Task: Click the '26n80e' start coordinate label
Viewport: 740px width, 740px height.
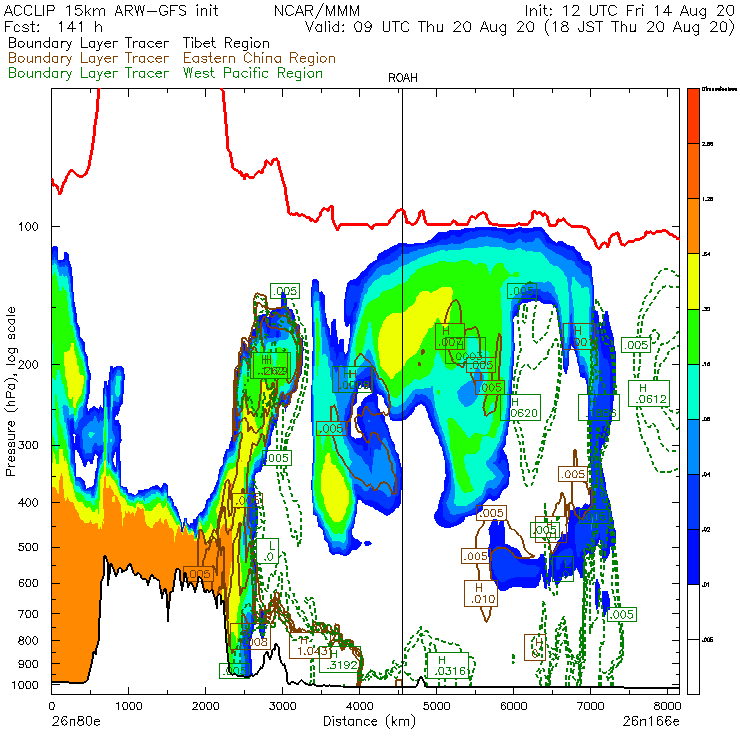Action: [x=76, y=722]
